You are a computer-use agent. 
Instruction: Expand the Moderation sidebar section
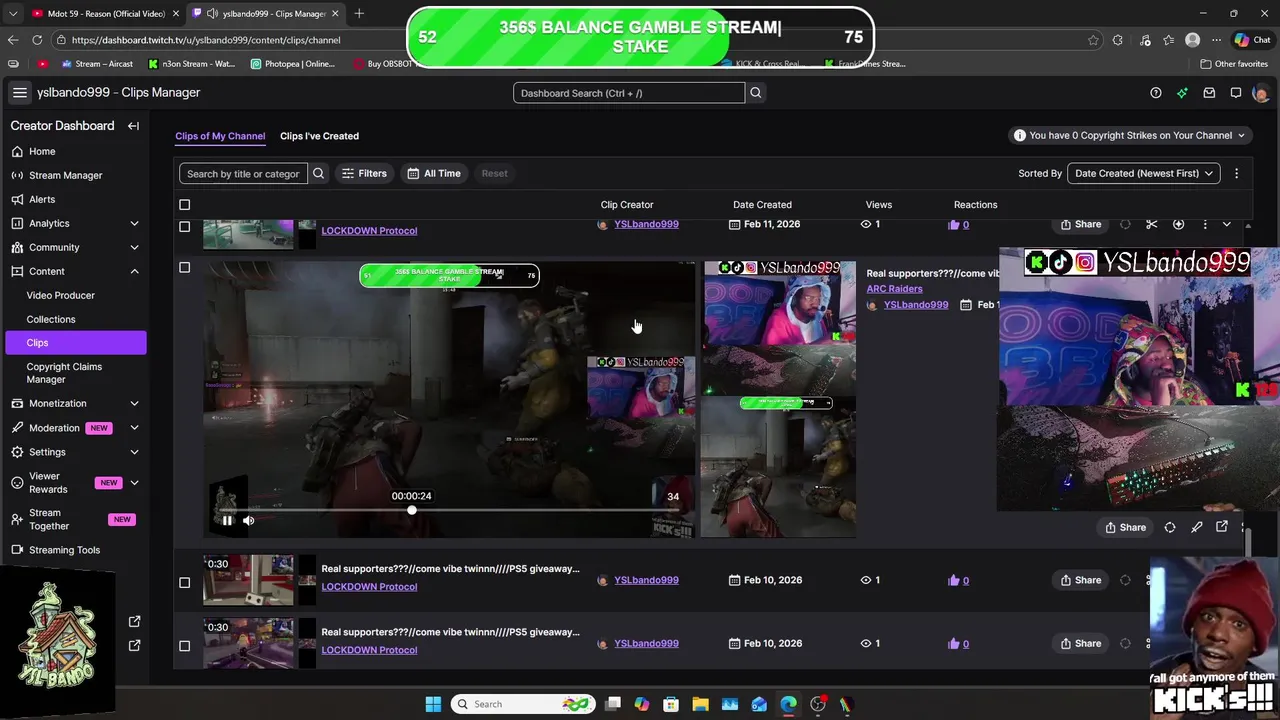pyautogui.click(x=134, y=428)
